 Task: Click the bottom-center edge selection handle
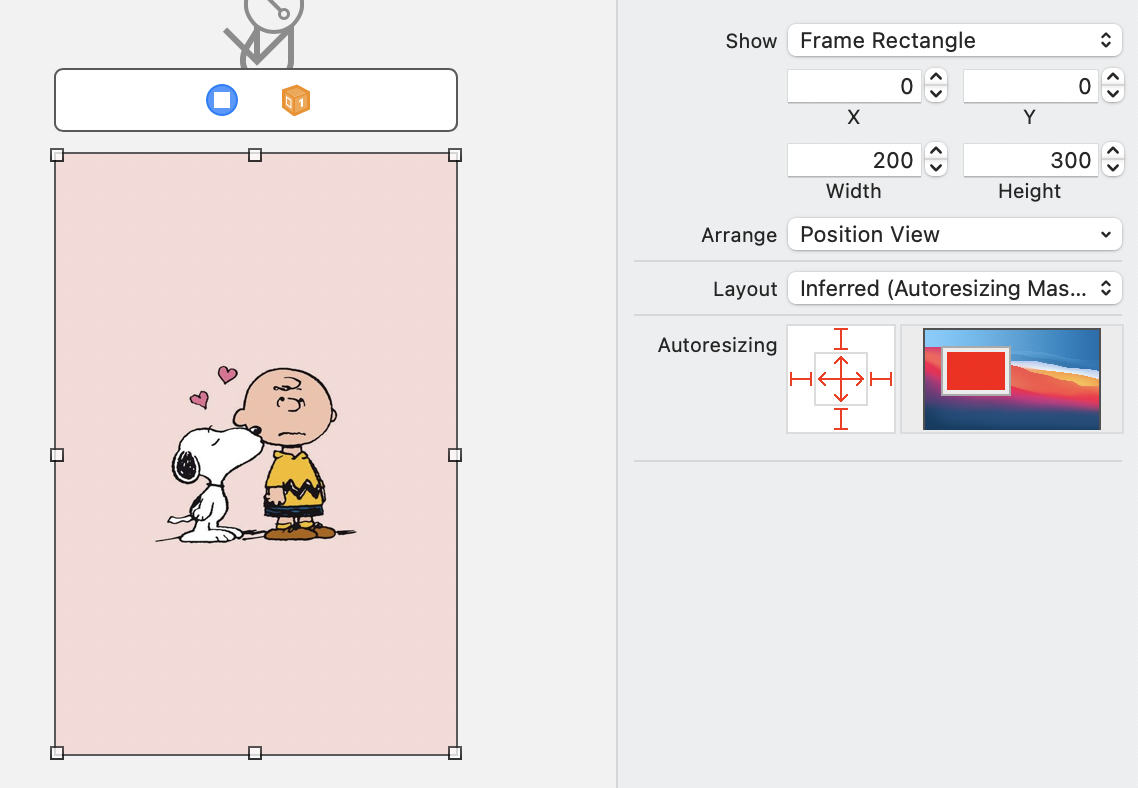[255, 753]
